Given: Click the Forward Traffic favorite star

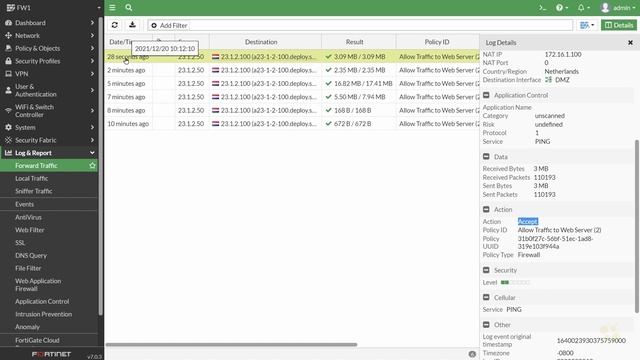Looking at the screenshot, I should (x=92, y=165).
